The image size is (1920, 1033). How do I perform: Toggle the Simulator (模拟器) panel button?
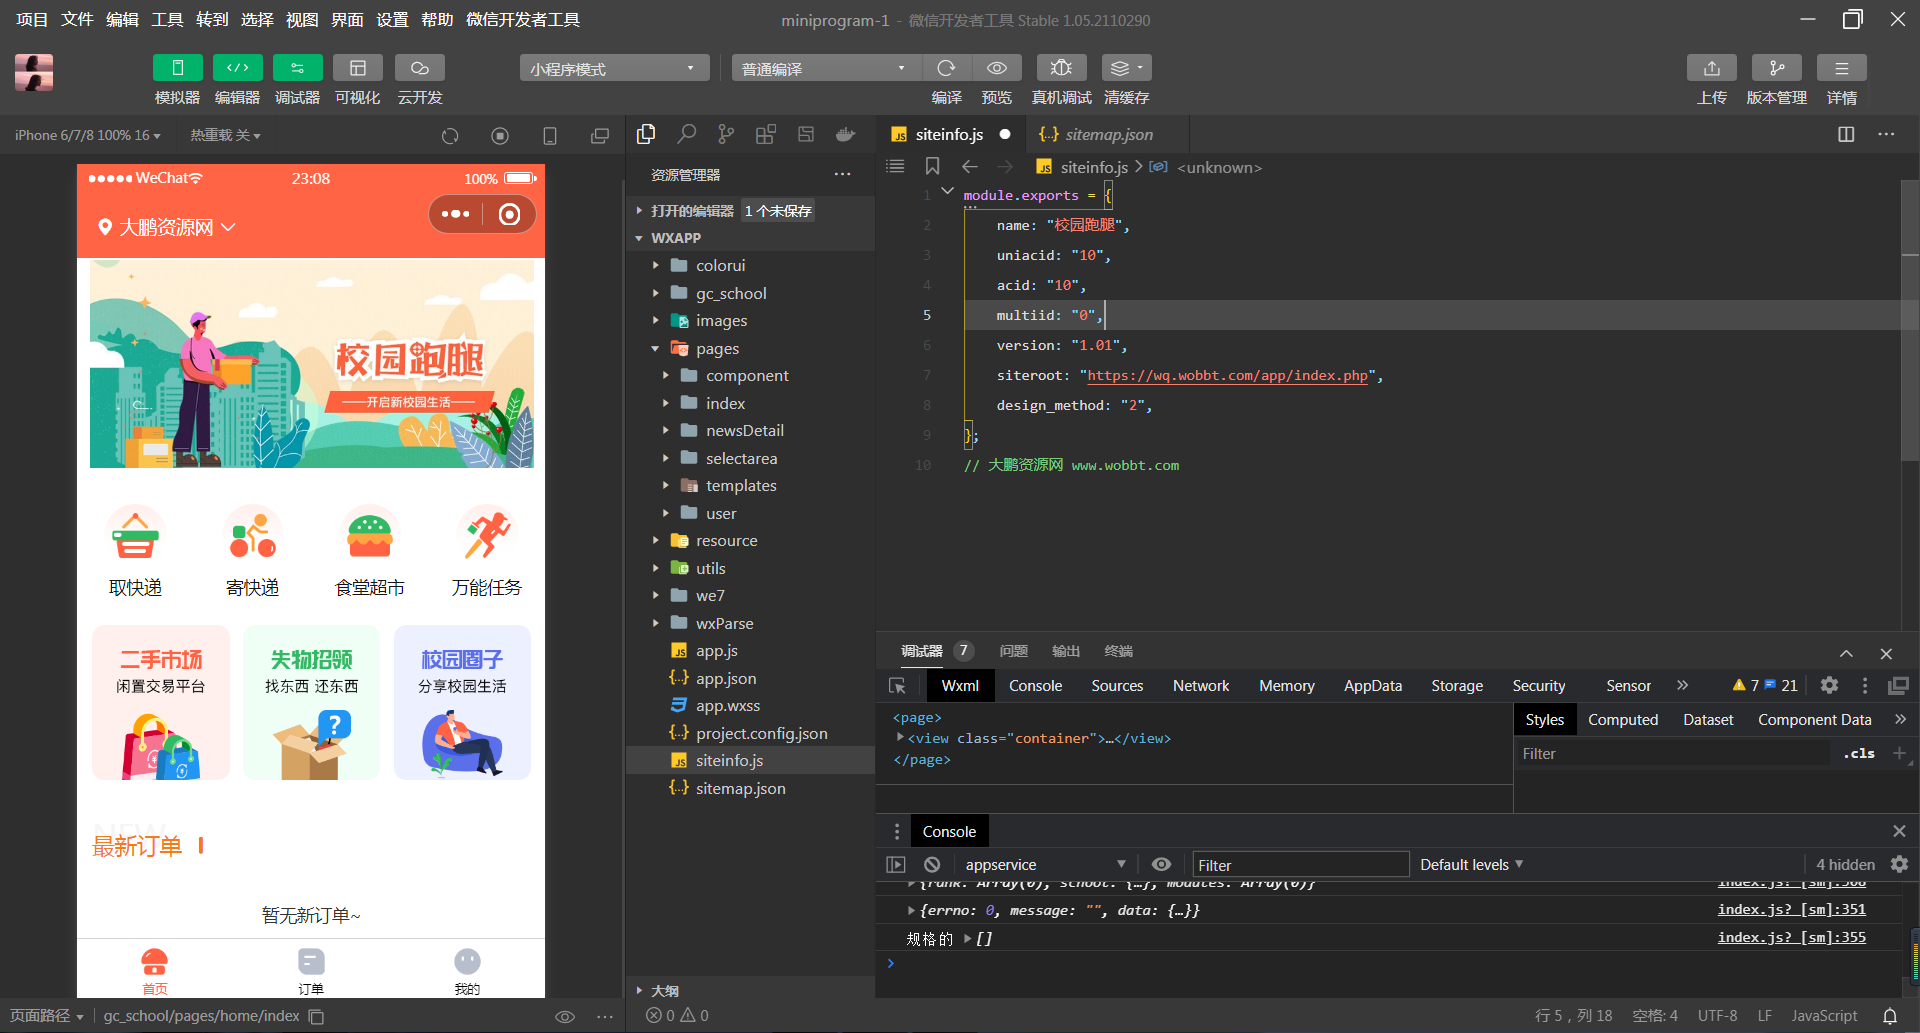(x=177, y=68)
